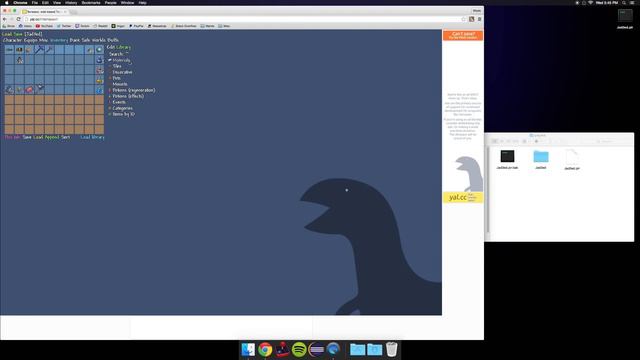Open Spotlight search in menu bar
640x360 pixels.
click(x=624, y=2)
